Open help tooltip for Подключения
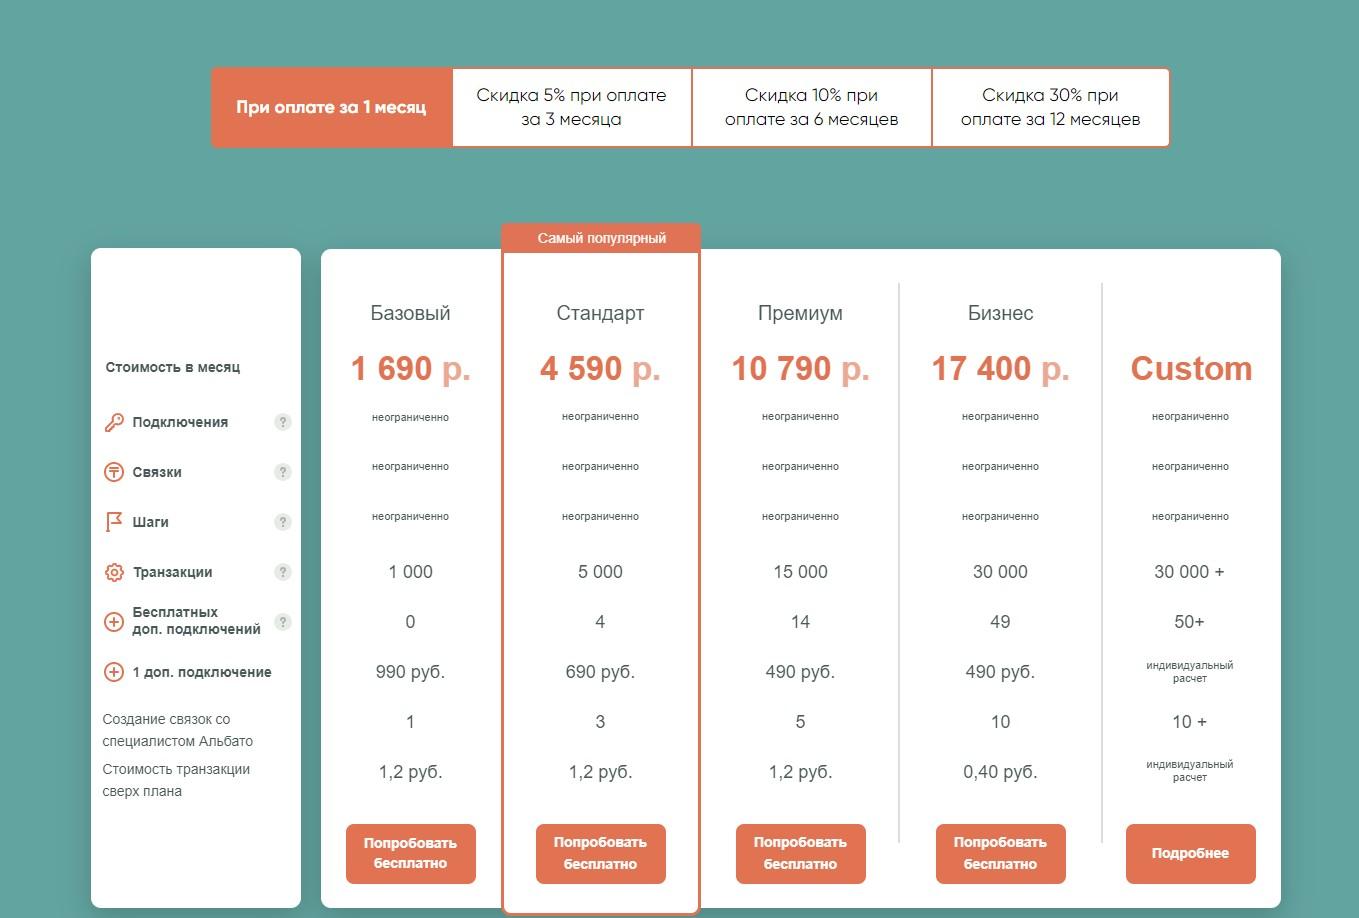This screenshot has width=1359, height=918. click(x=283, y=422)
